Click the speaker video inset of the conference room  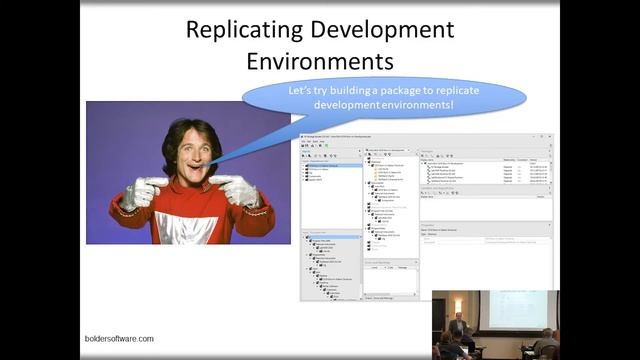(x=496, y=325)
